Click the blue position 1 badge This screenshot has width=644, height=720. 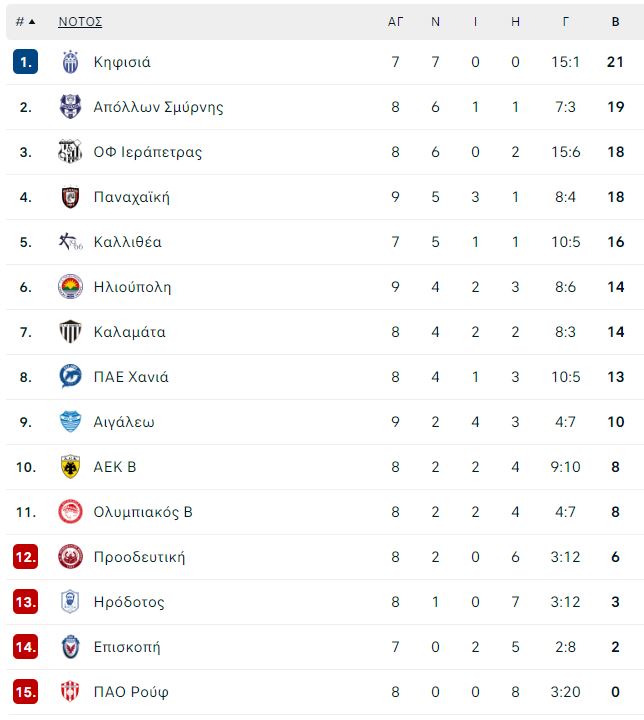(25, 62)
